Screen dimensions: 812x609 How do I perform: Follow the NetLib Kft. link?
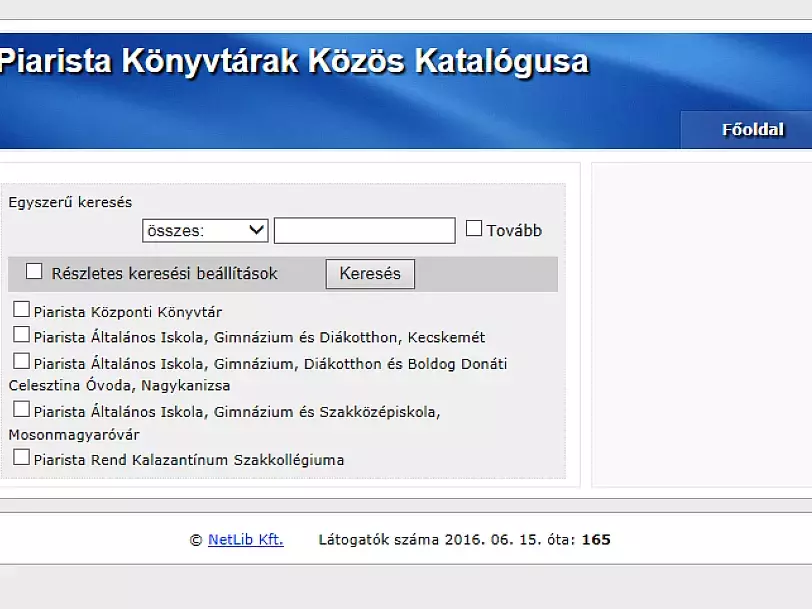pos(245,540)
